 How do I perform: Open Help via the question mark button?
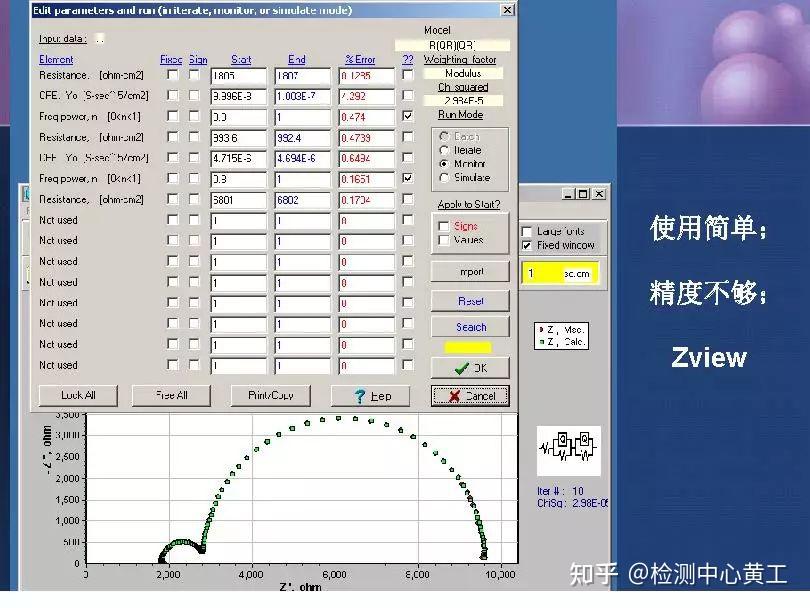pyautogui.click(x=370, y=395)
